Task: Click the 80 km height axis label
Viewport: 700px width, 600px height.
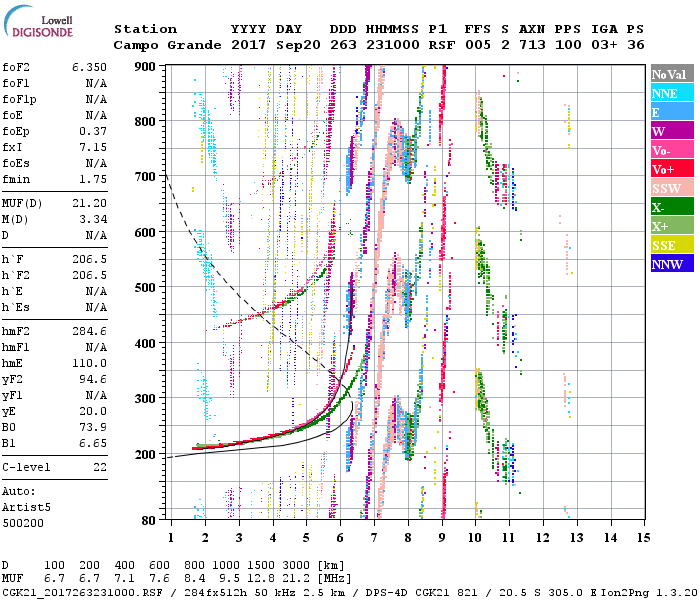Action: 149,521
